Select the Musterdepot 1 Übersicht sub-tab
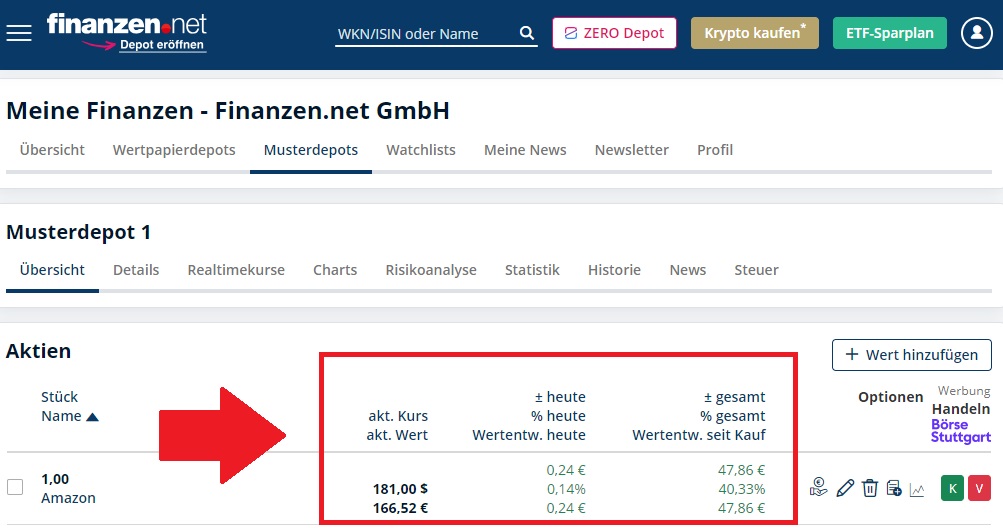The image size is (1003, 528). click(x=52, y=270)
